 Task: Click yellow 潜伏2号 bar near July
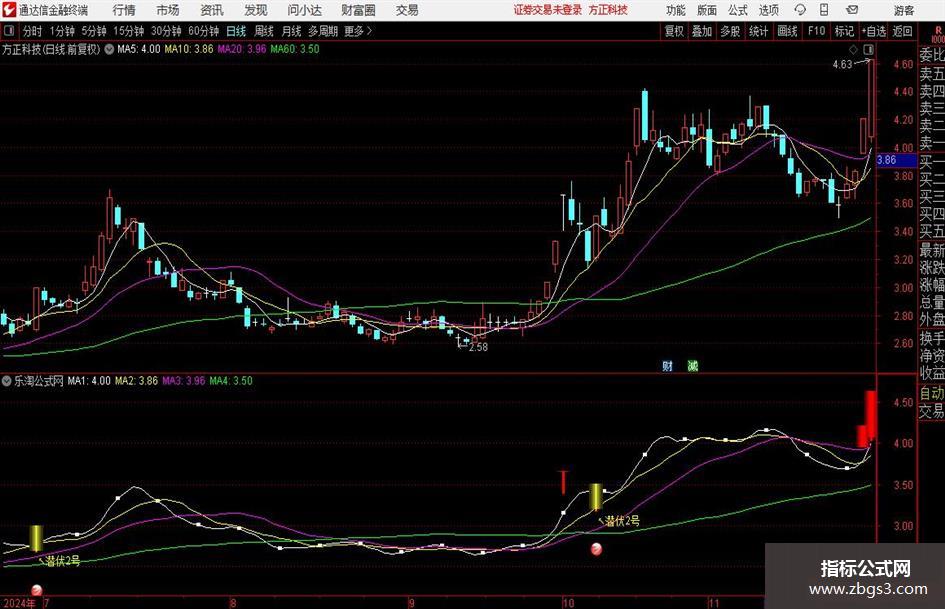click(x=36, y=538)
